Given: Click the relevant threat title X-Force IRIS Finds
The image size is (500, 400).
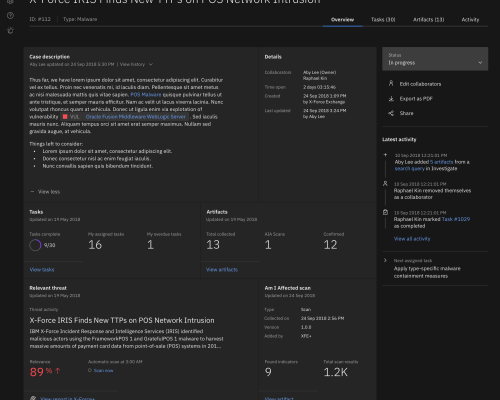Looking at the screenshot, I should [x=122, y=320].
